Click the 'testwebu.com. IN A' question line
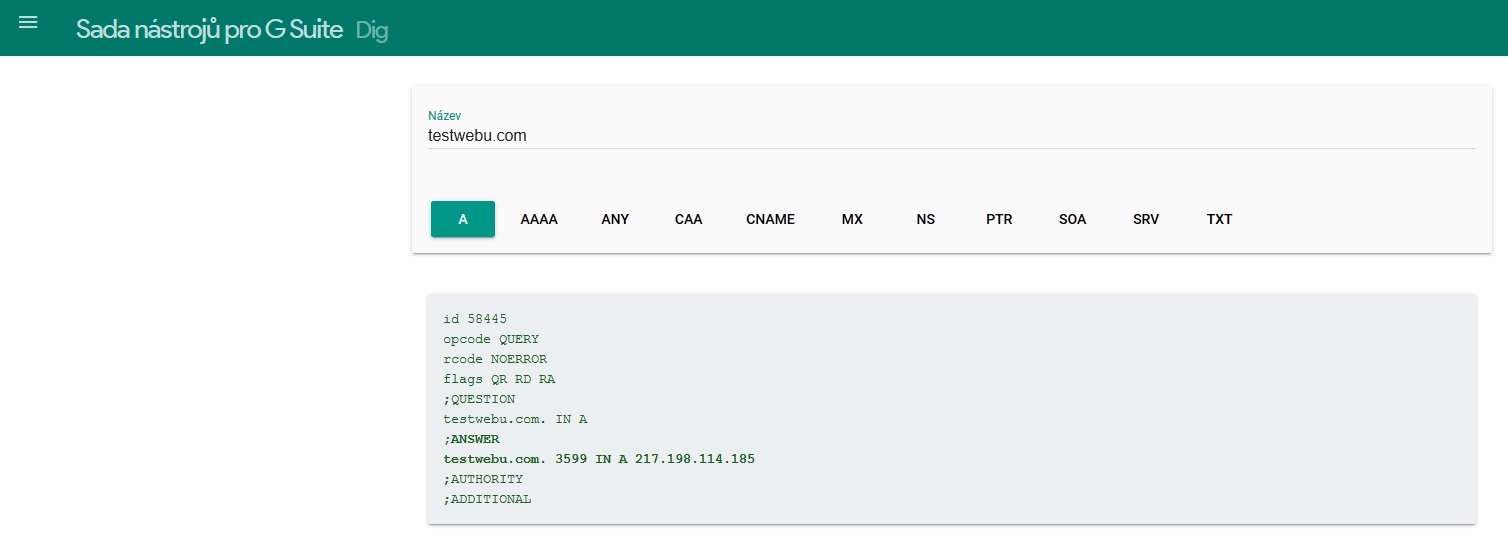The width and height of the screenshot is (1508, 540). [x=515, y=419]
